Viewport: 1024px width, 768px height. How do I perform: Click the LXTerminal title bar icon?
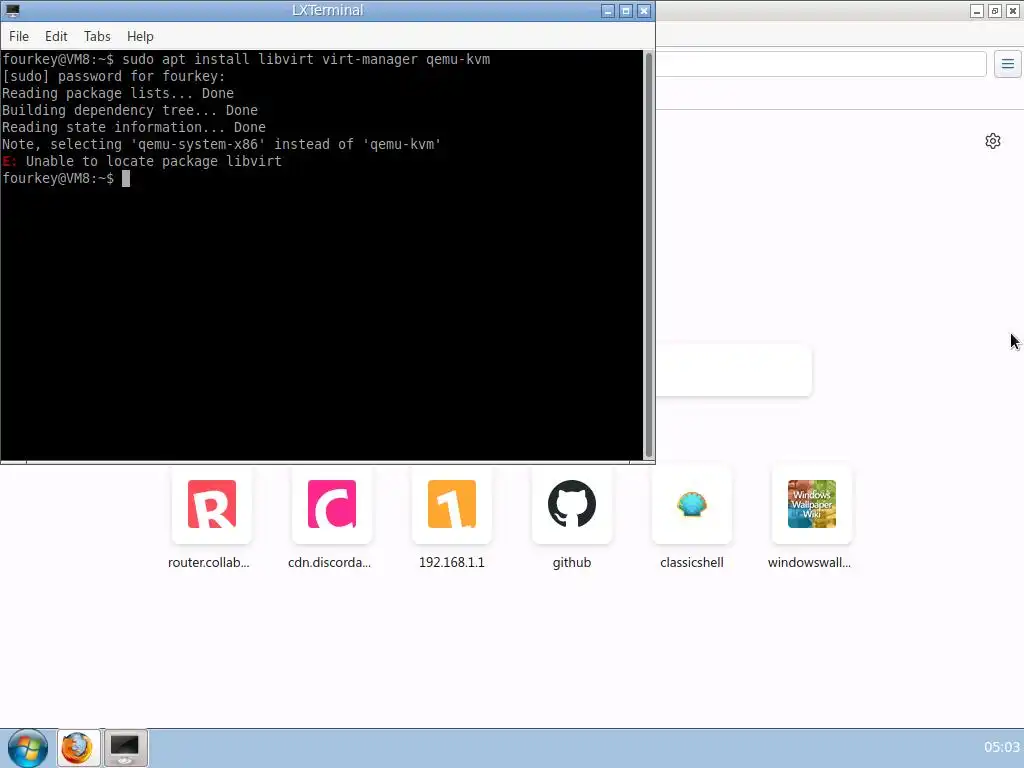tap(12, 10)
